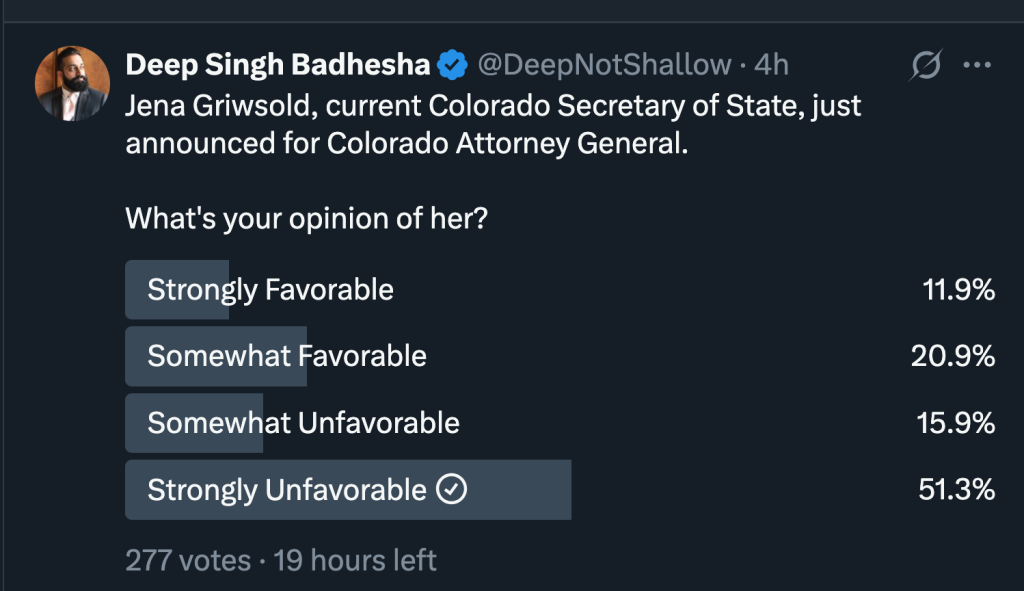This screenshot has height=591, width=1024.
Task: Click the 15.9% poll result
Action: [x=956, y=423]
